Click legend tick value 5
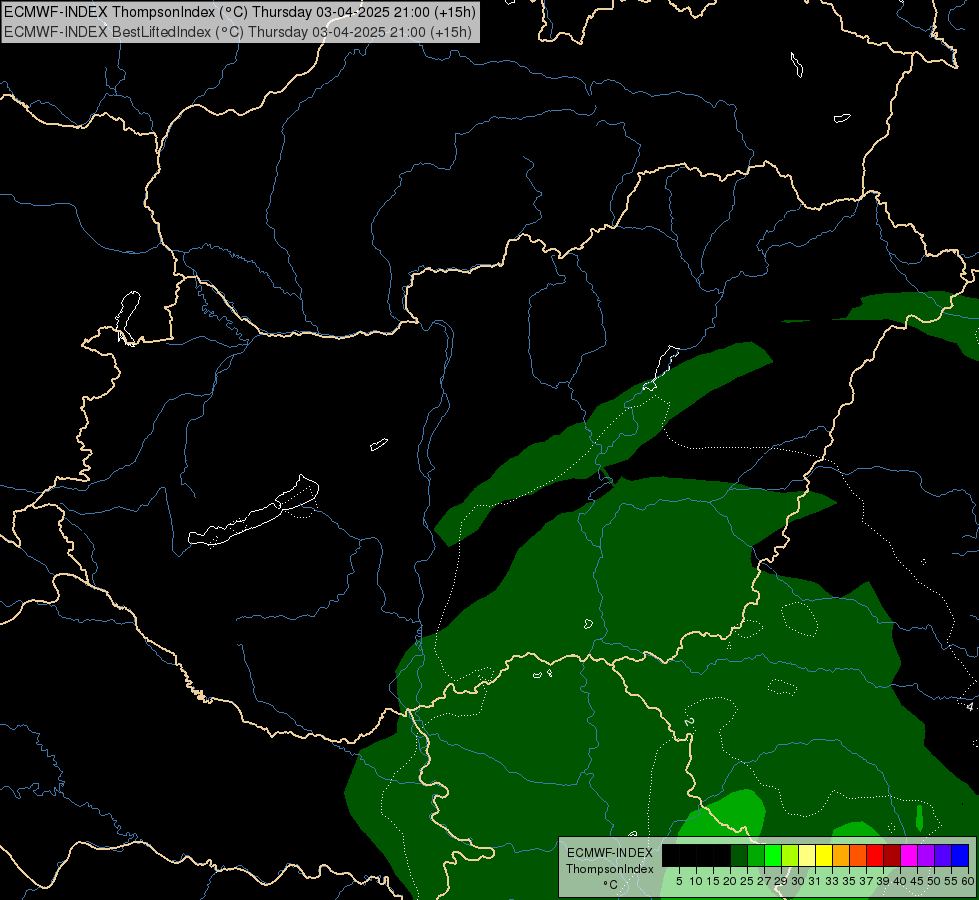 (x=679, y=881)
